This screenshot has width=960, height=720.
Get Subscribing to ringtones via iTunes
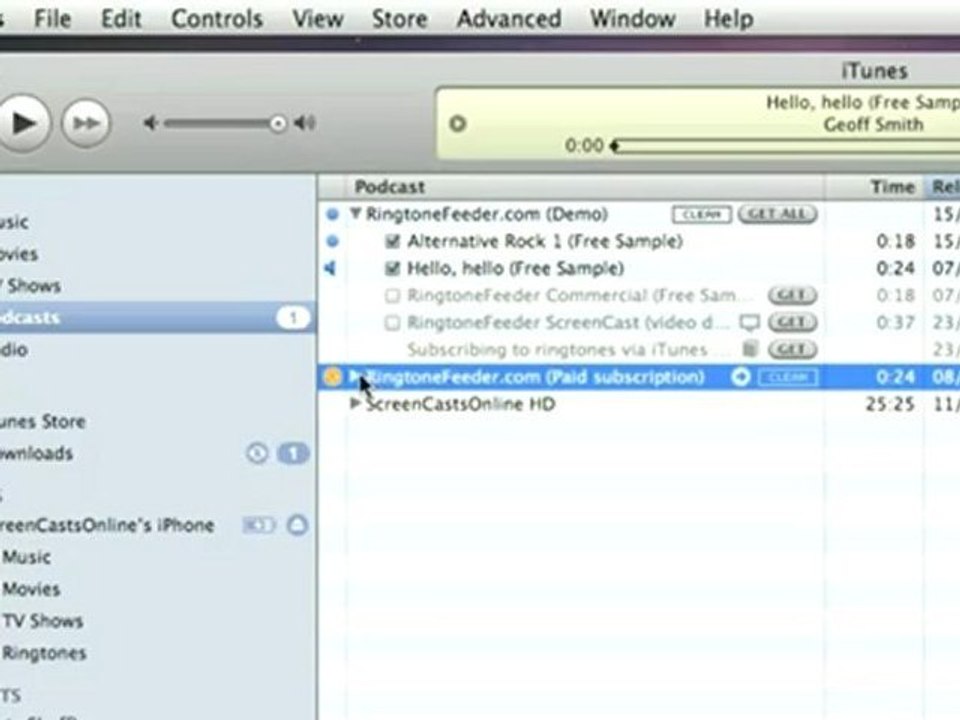[792, 350]
